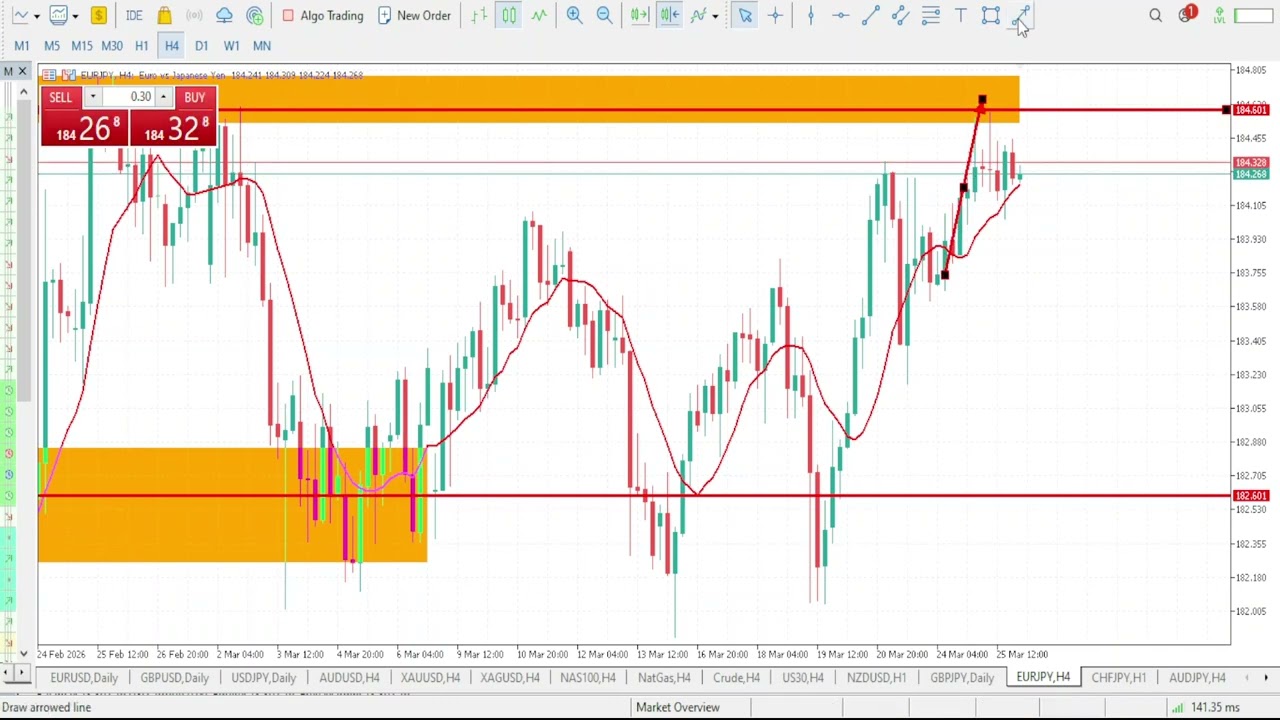Click the SELL button on trade panel
The image size is (1280, 720).
pos(60,97)
